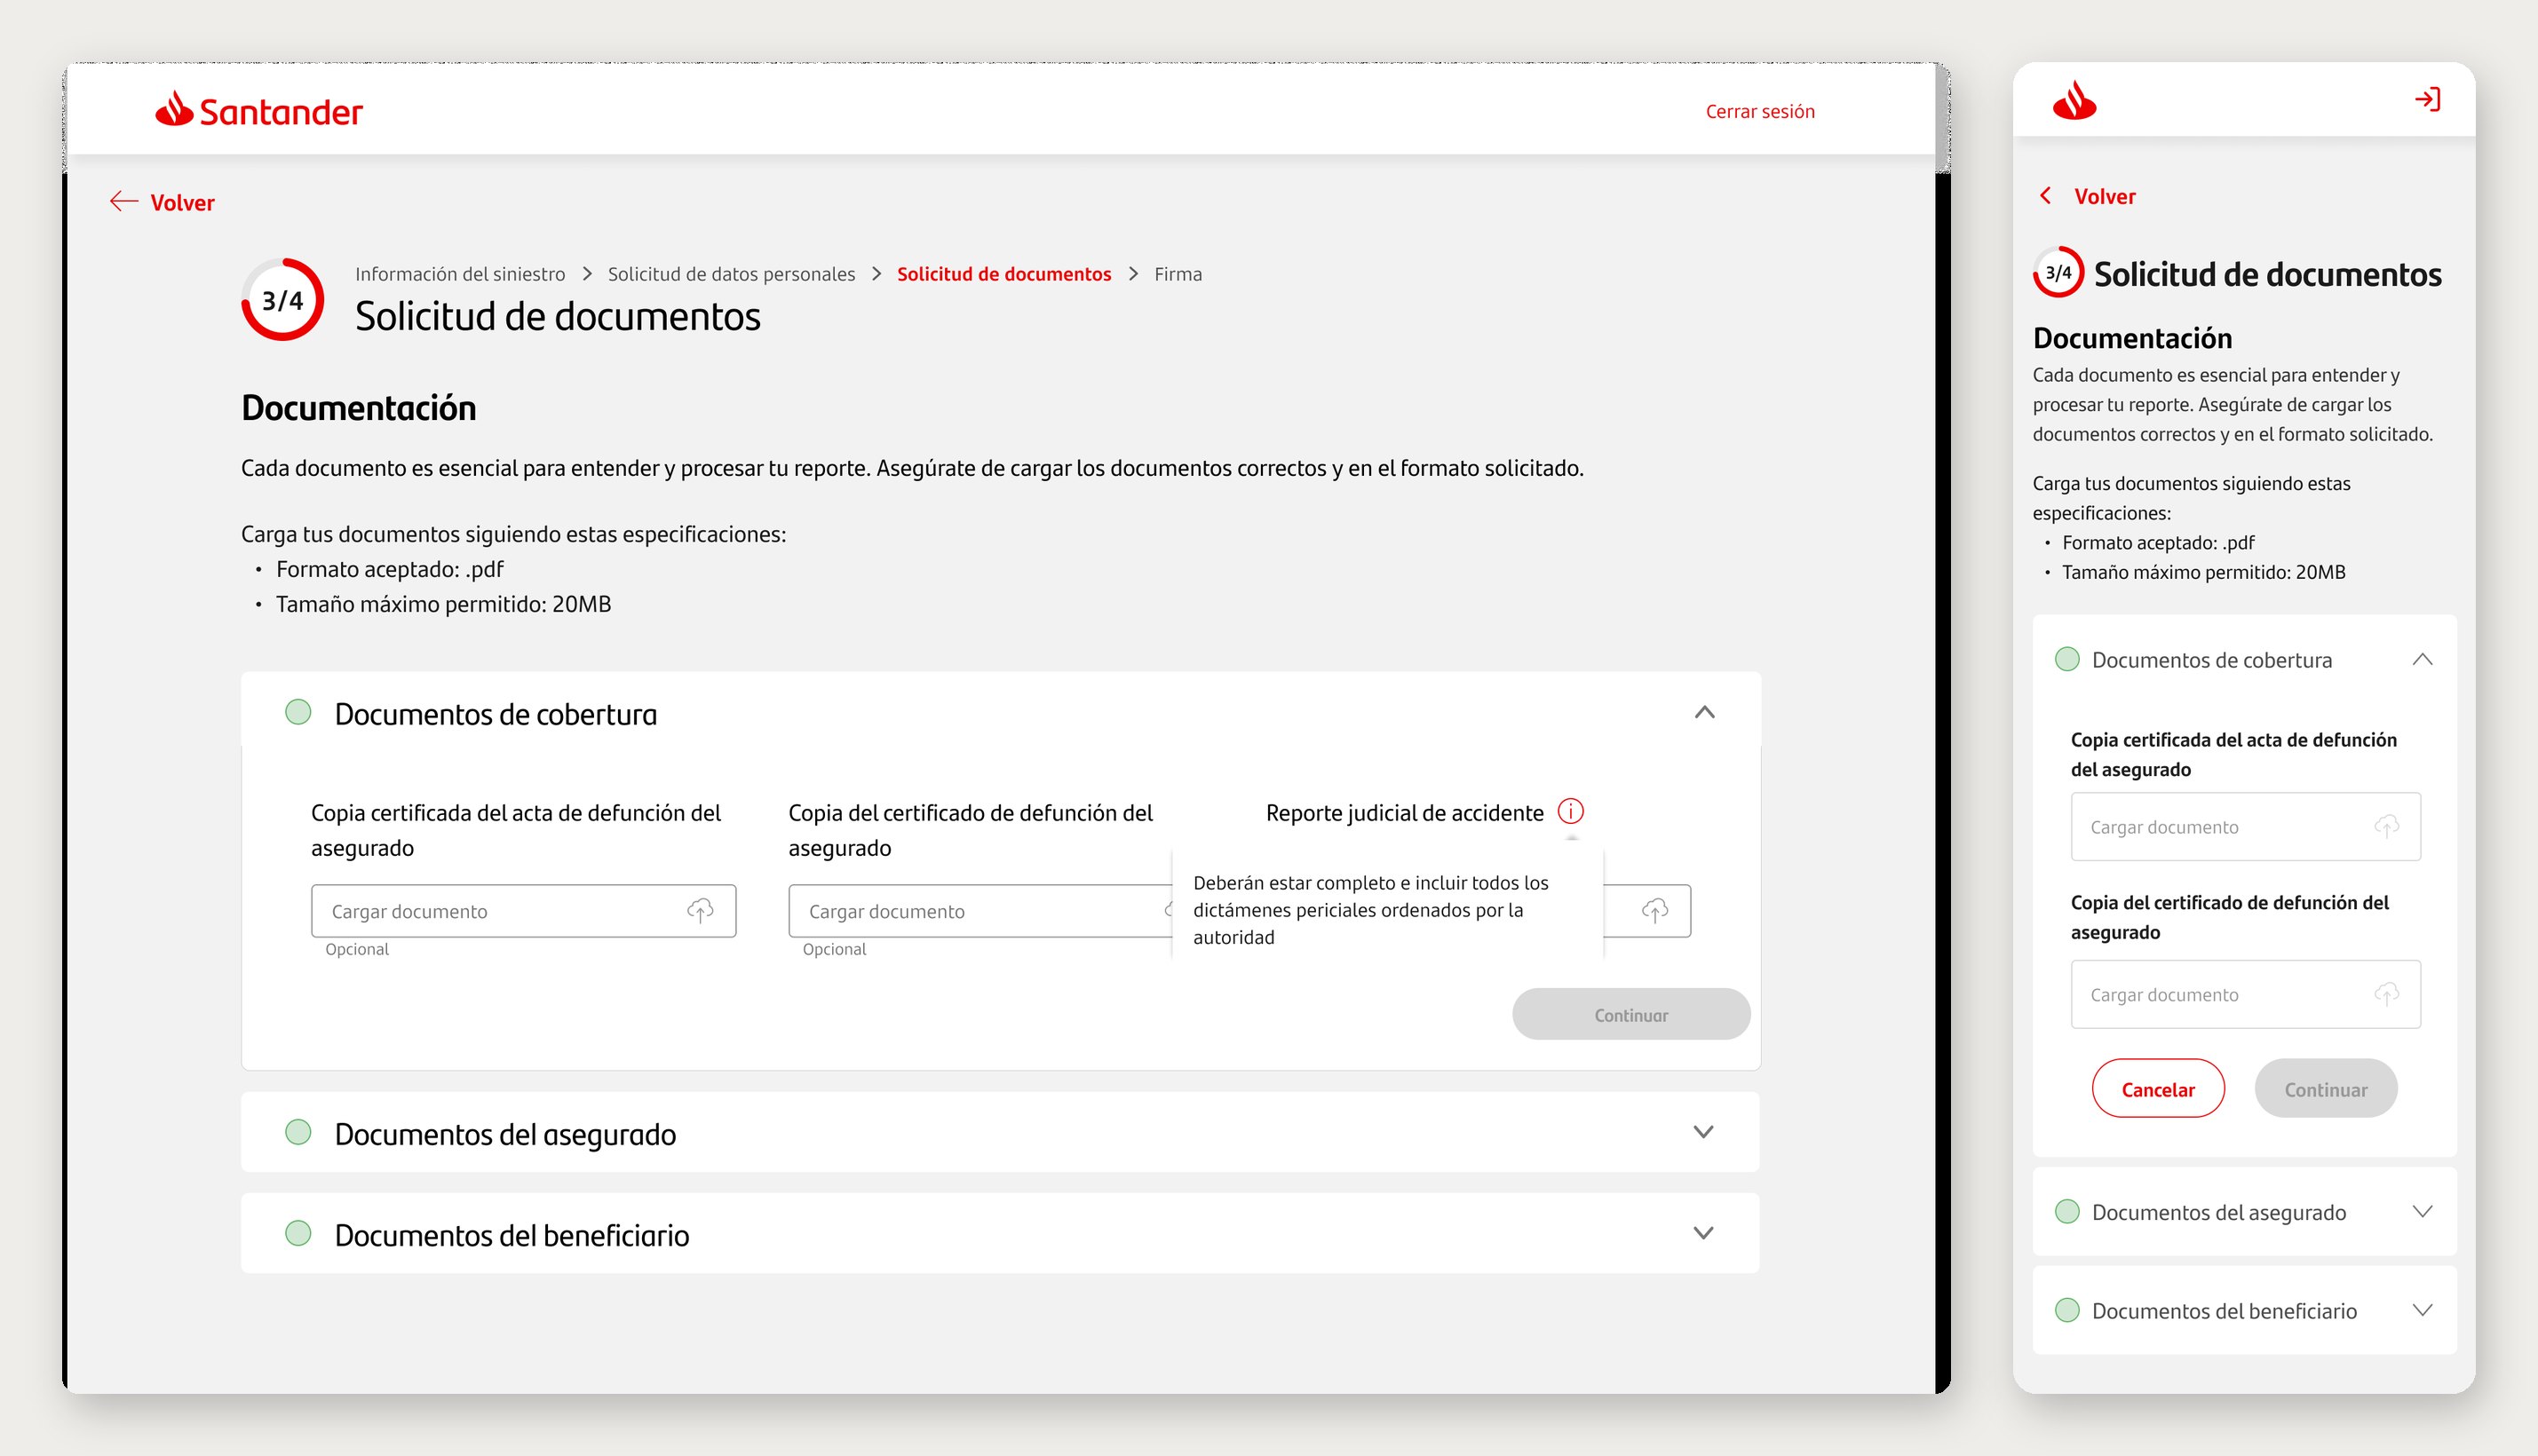Click the 3/4 progress ring on desktop
Viewport: 2538px width, 1456px height.
click(283, 300)
